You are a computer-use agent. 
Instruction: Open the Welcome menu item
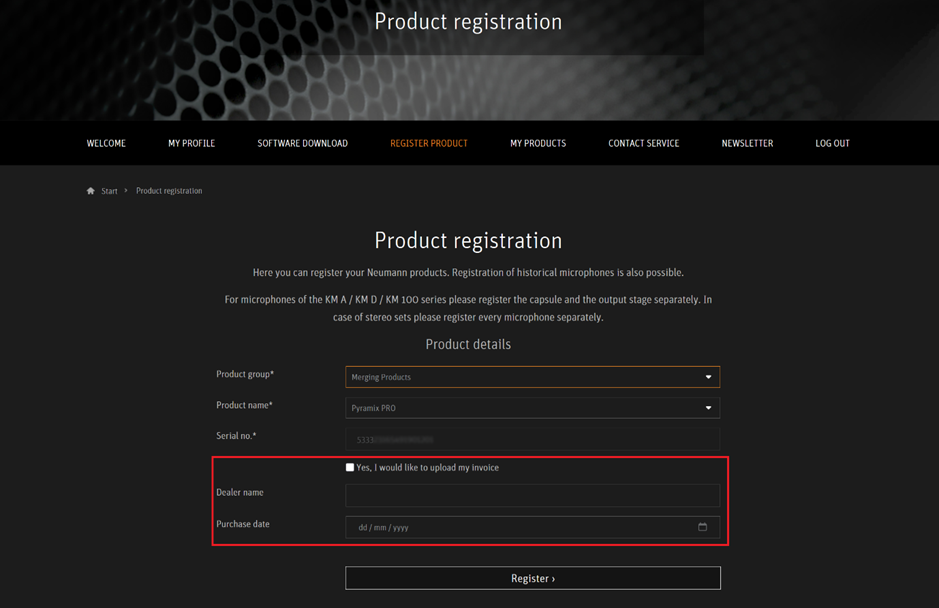point(106,143)
